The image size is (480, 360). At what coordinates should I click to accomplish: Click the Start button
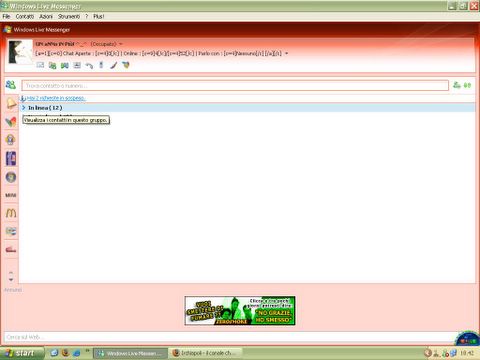(22, 353)
